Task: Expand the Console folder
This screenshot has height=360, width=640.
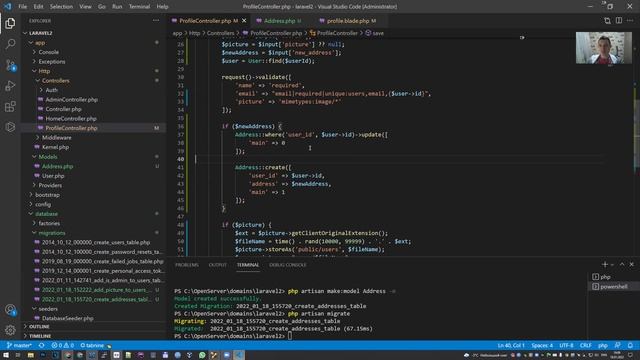Action: [49, 52]
